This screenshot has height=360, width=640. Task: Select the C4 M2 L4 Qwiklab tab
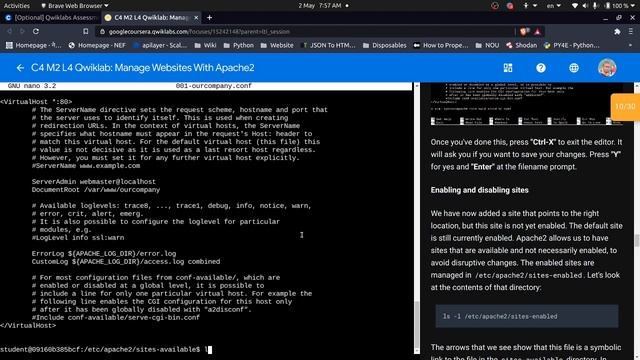click(x=151, y=18)
